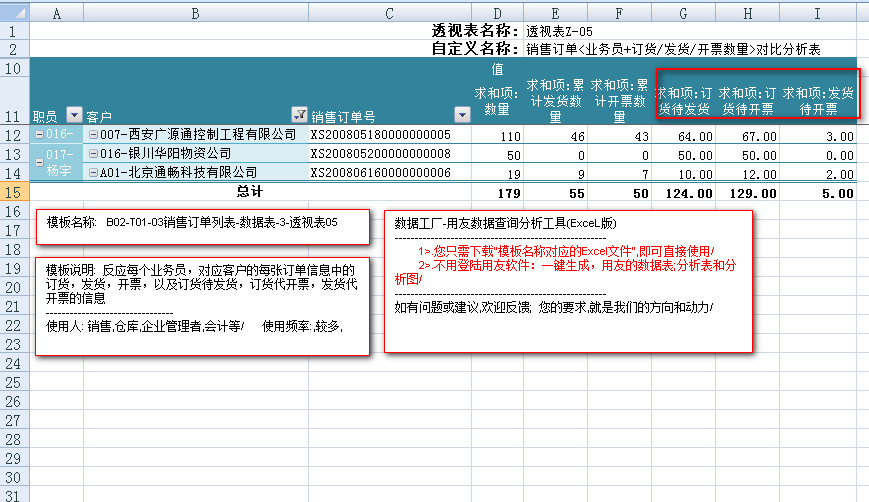The width and height of the screenshot is (869, 502).
Task: Collapse A01-北京通畅科技有限公司 customer row
Action: (x=93, y=173)
